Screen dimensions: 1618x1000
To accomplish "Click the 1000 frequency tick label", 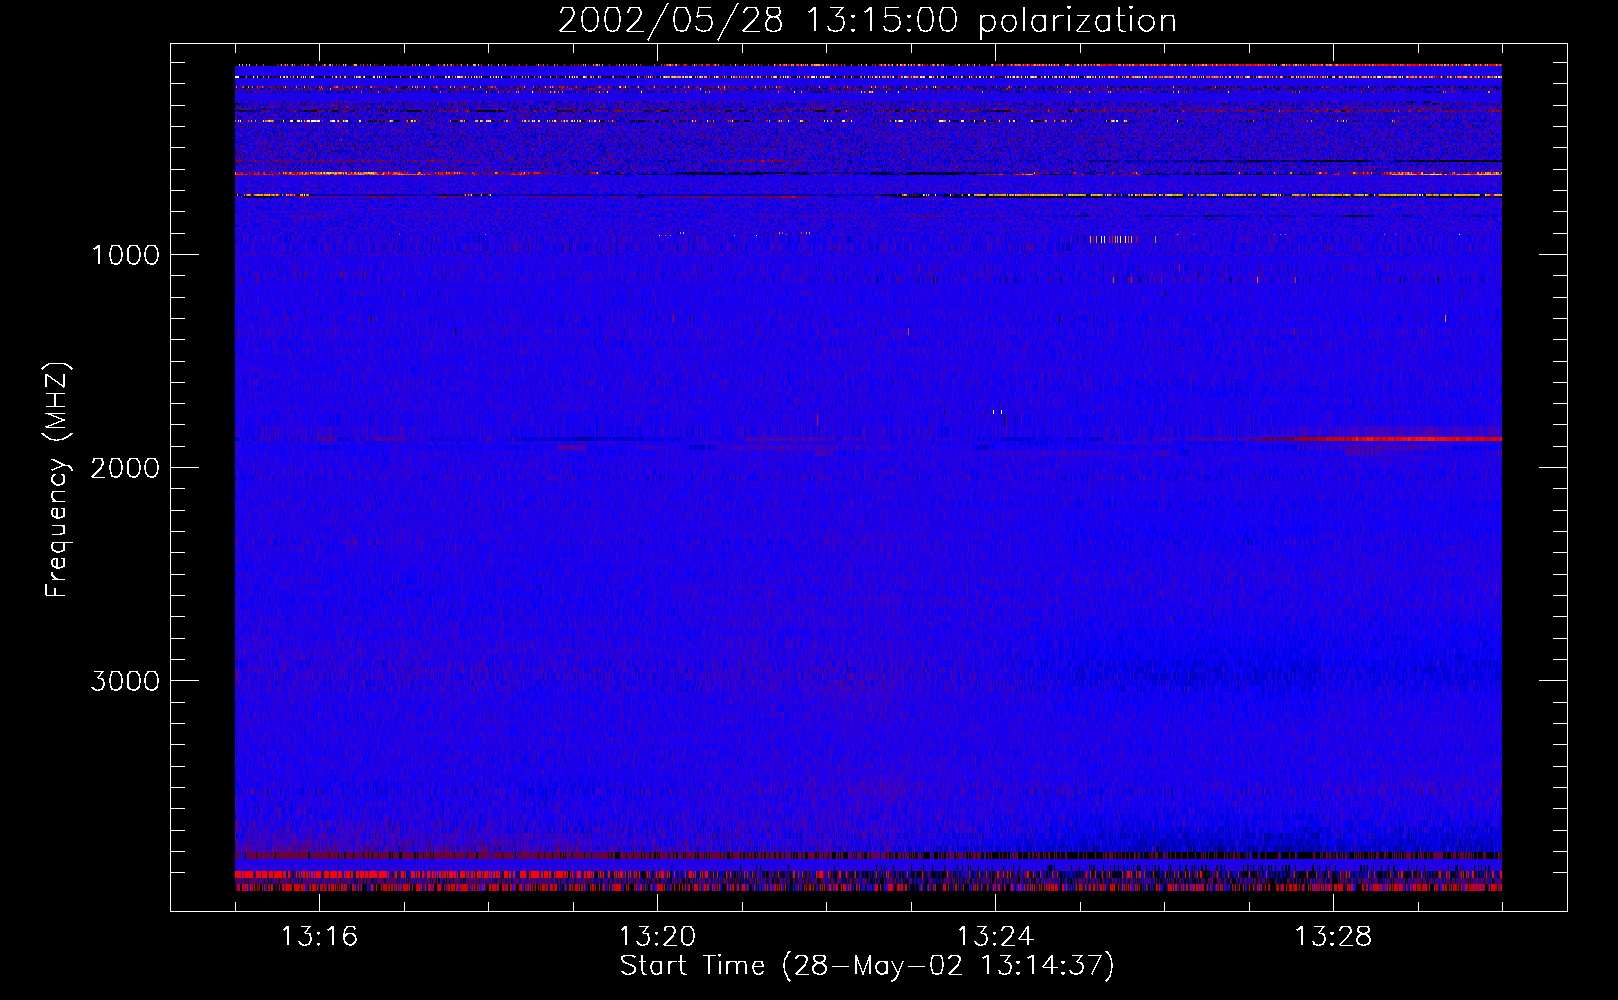I will pos(125,255).
